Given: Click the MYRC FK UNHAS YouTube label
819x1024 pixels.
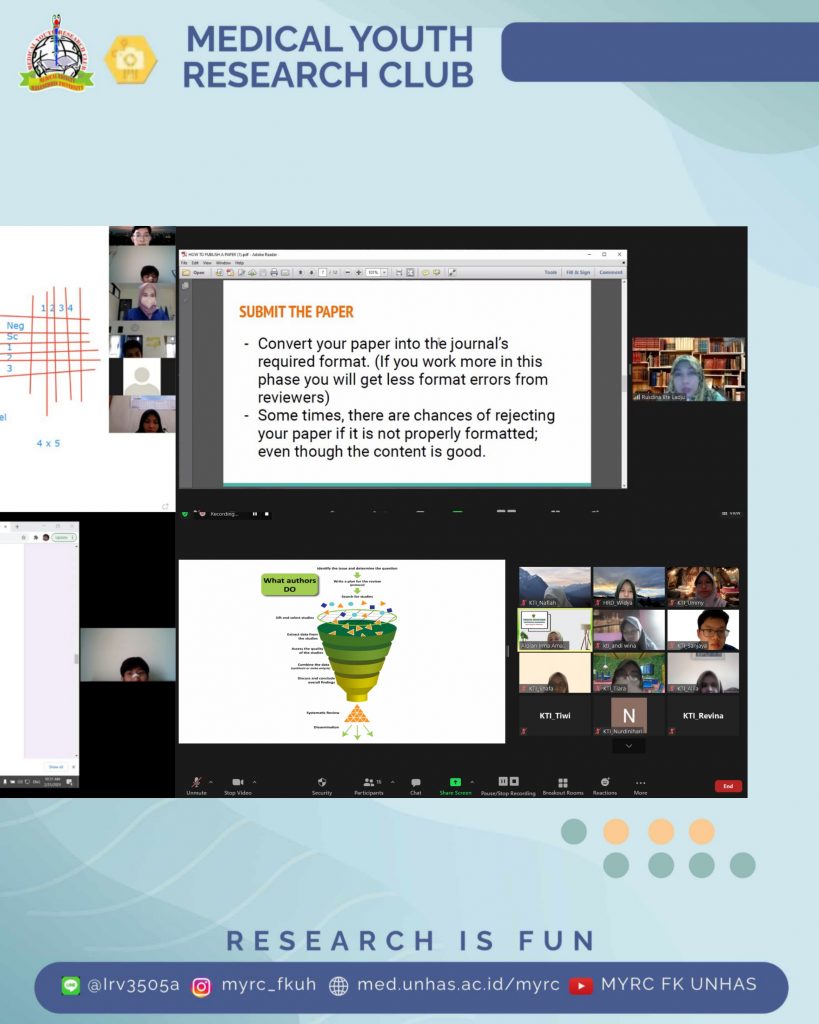Looking at the screenshot, I should 679,984.
